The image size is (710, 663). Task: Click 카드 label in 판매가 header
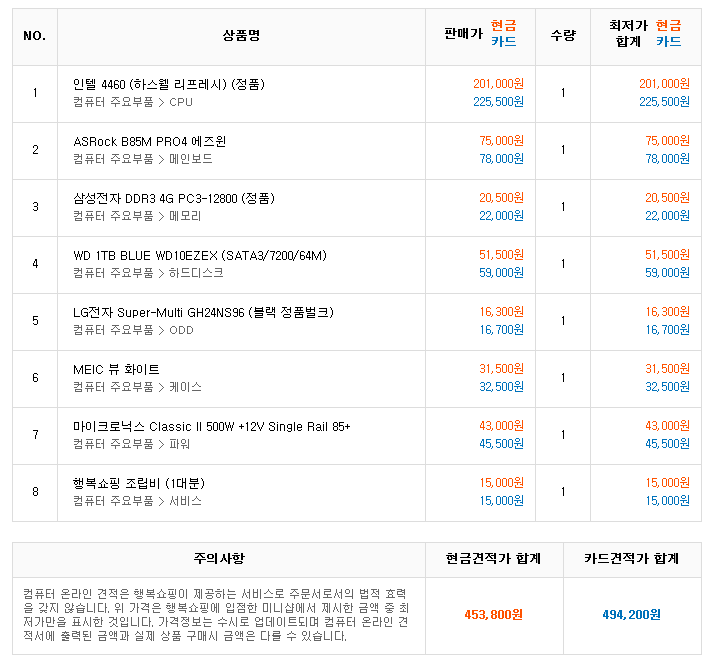click(504, 42)
